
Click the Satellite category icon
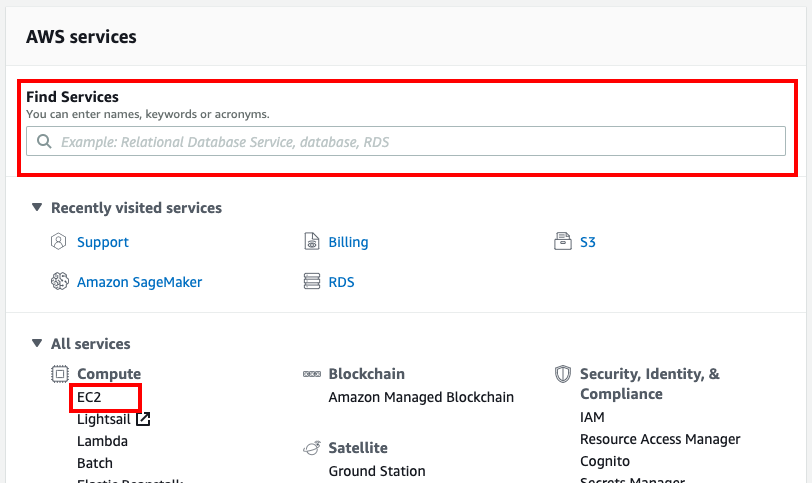tap(312, 448)
